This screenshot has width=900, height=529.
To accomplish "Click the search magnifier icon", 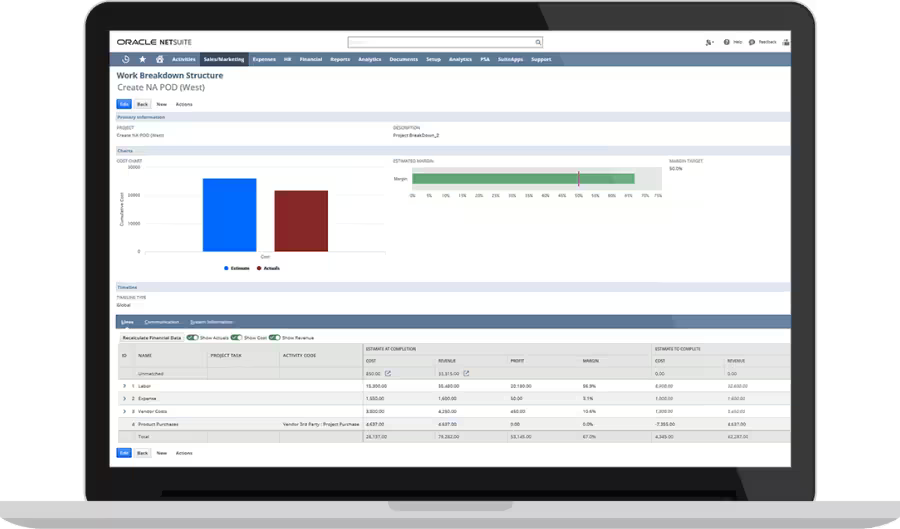I will pyautogui.click(x=538, y=43).
